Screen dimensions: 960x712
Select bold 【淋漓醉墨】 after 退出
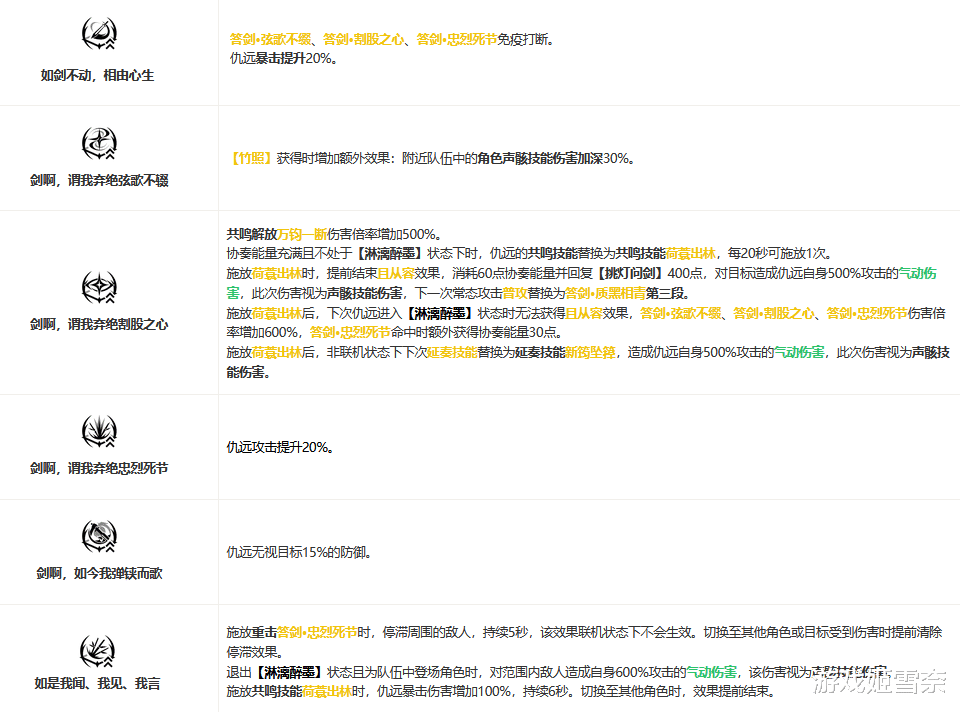point(289,672)
